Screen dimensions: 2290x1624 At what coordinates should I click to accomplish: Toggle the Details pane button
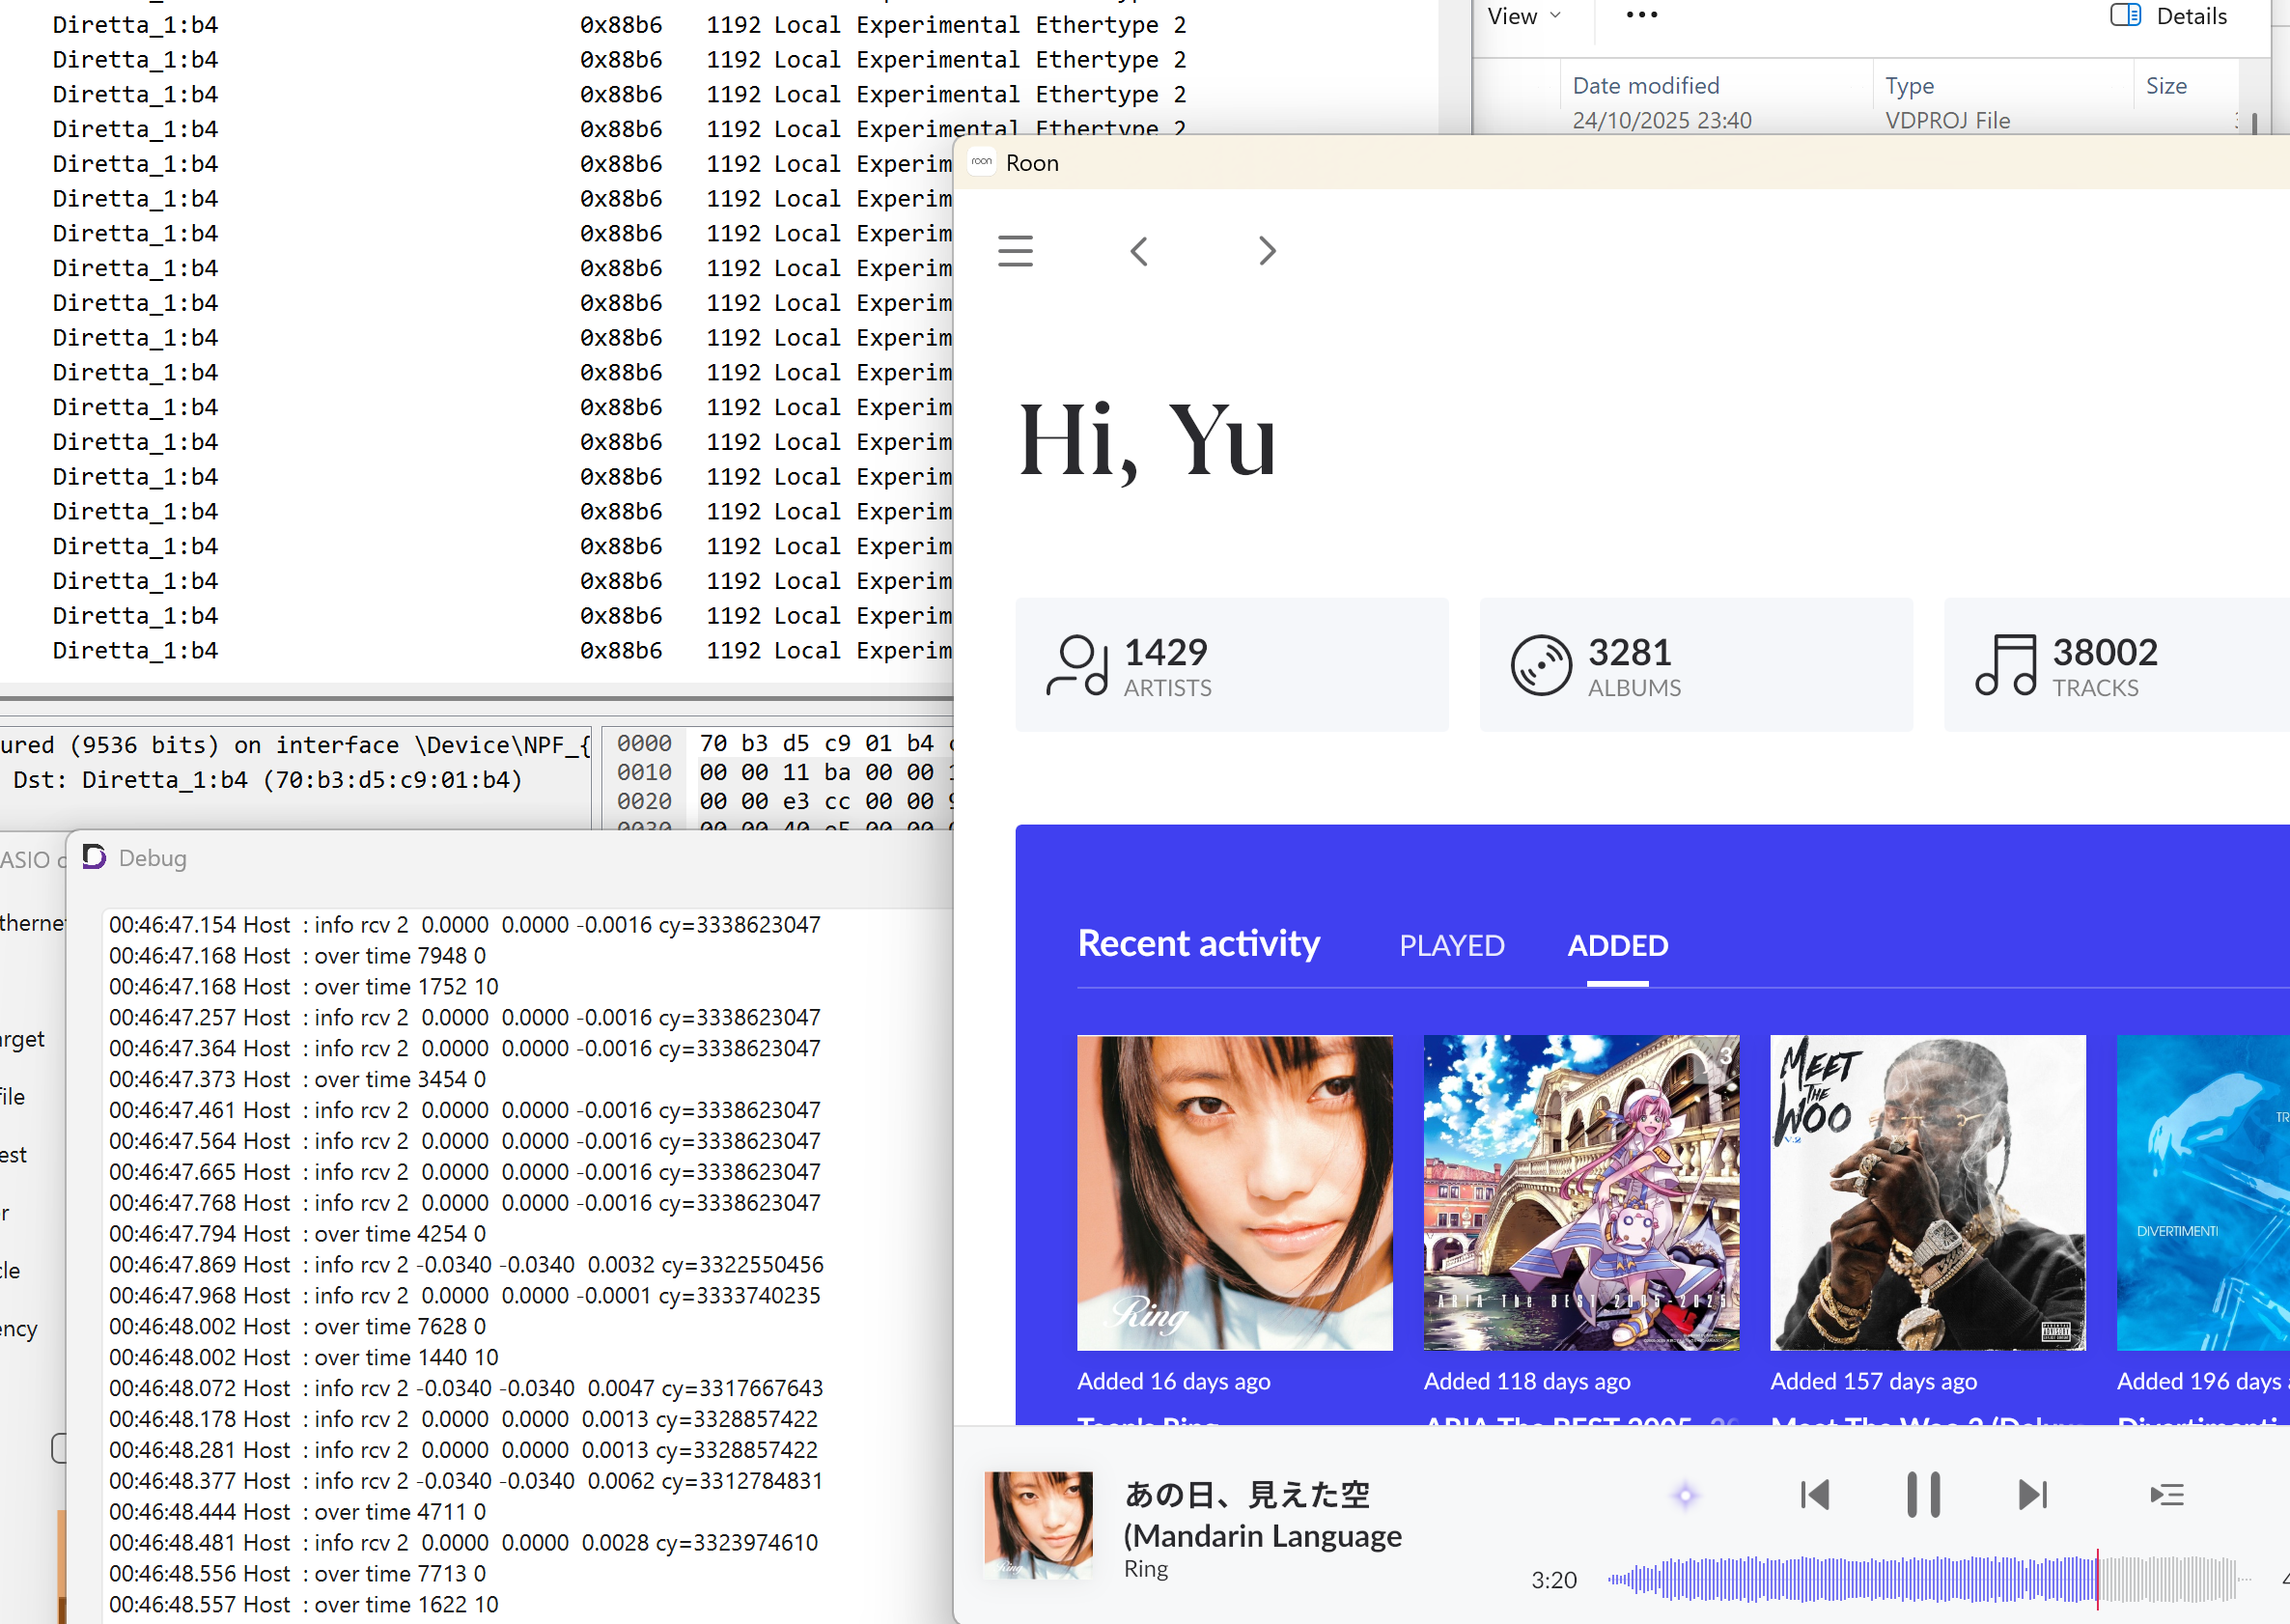[x=2168, y=16]
